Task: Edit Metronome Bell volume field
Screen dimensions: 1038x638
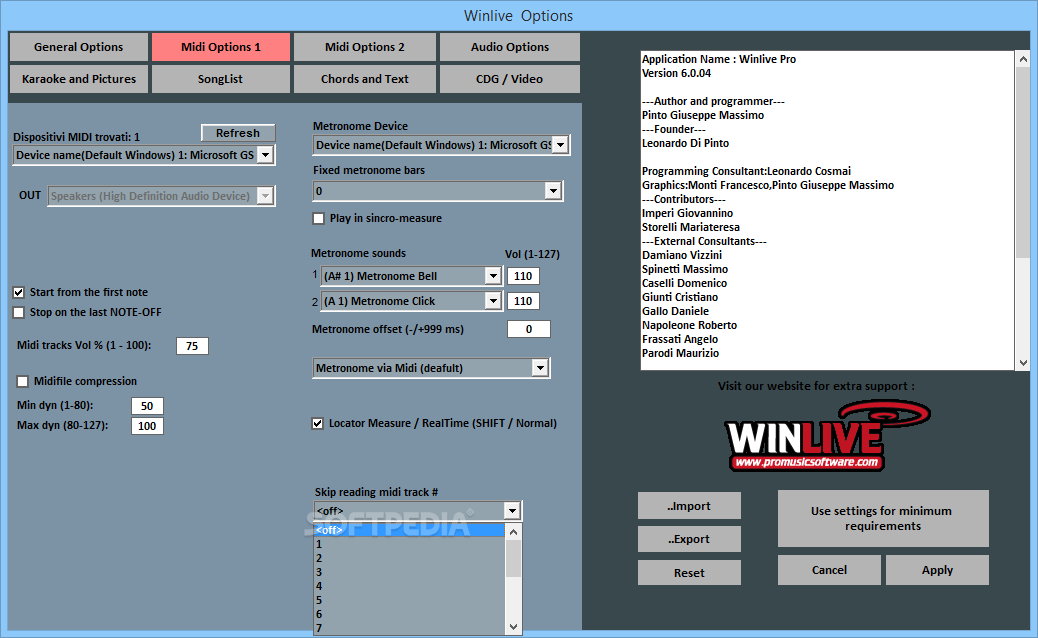Action: pos(523,276)
